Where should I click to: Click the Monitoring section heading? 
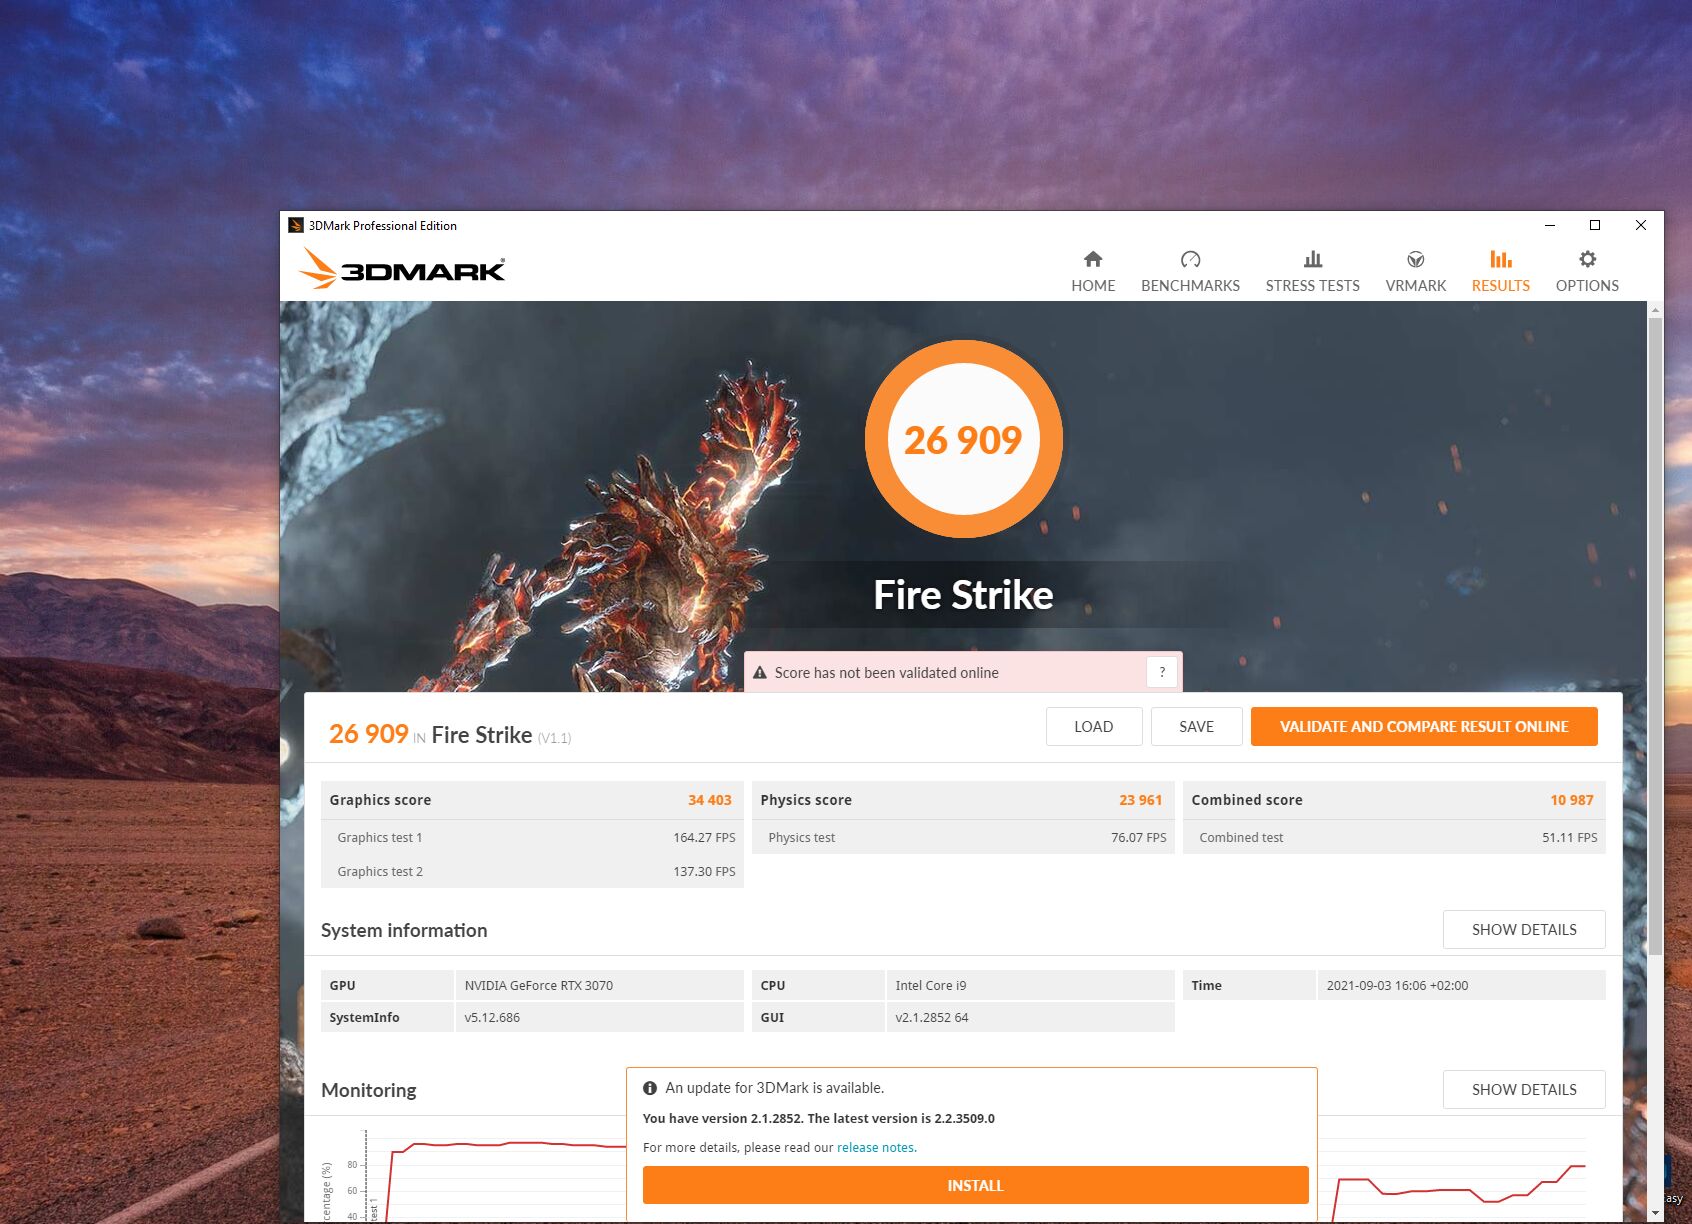click(369, 1090)
